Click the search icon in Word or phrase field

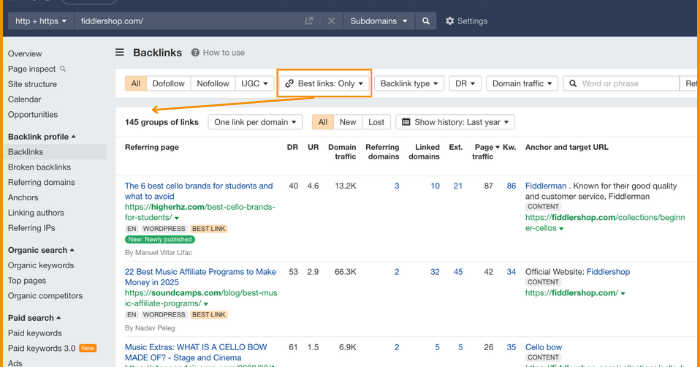pyautogui.click(x=573, y=83)
